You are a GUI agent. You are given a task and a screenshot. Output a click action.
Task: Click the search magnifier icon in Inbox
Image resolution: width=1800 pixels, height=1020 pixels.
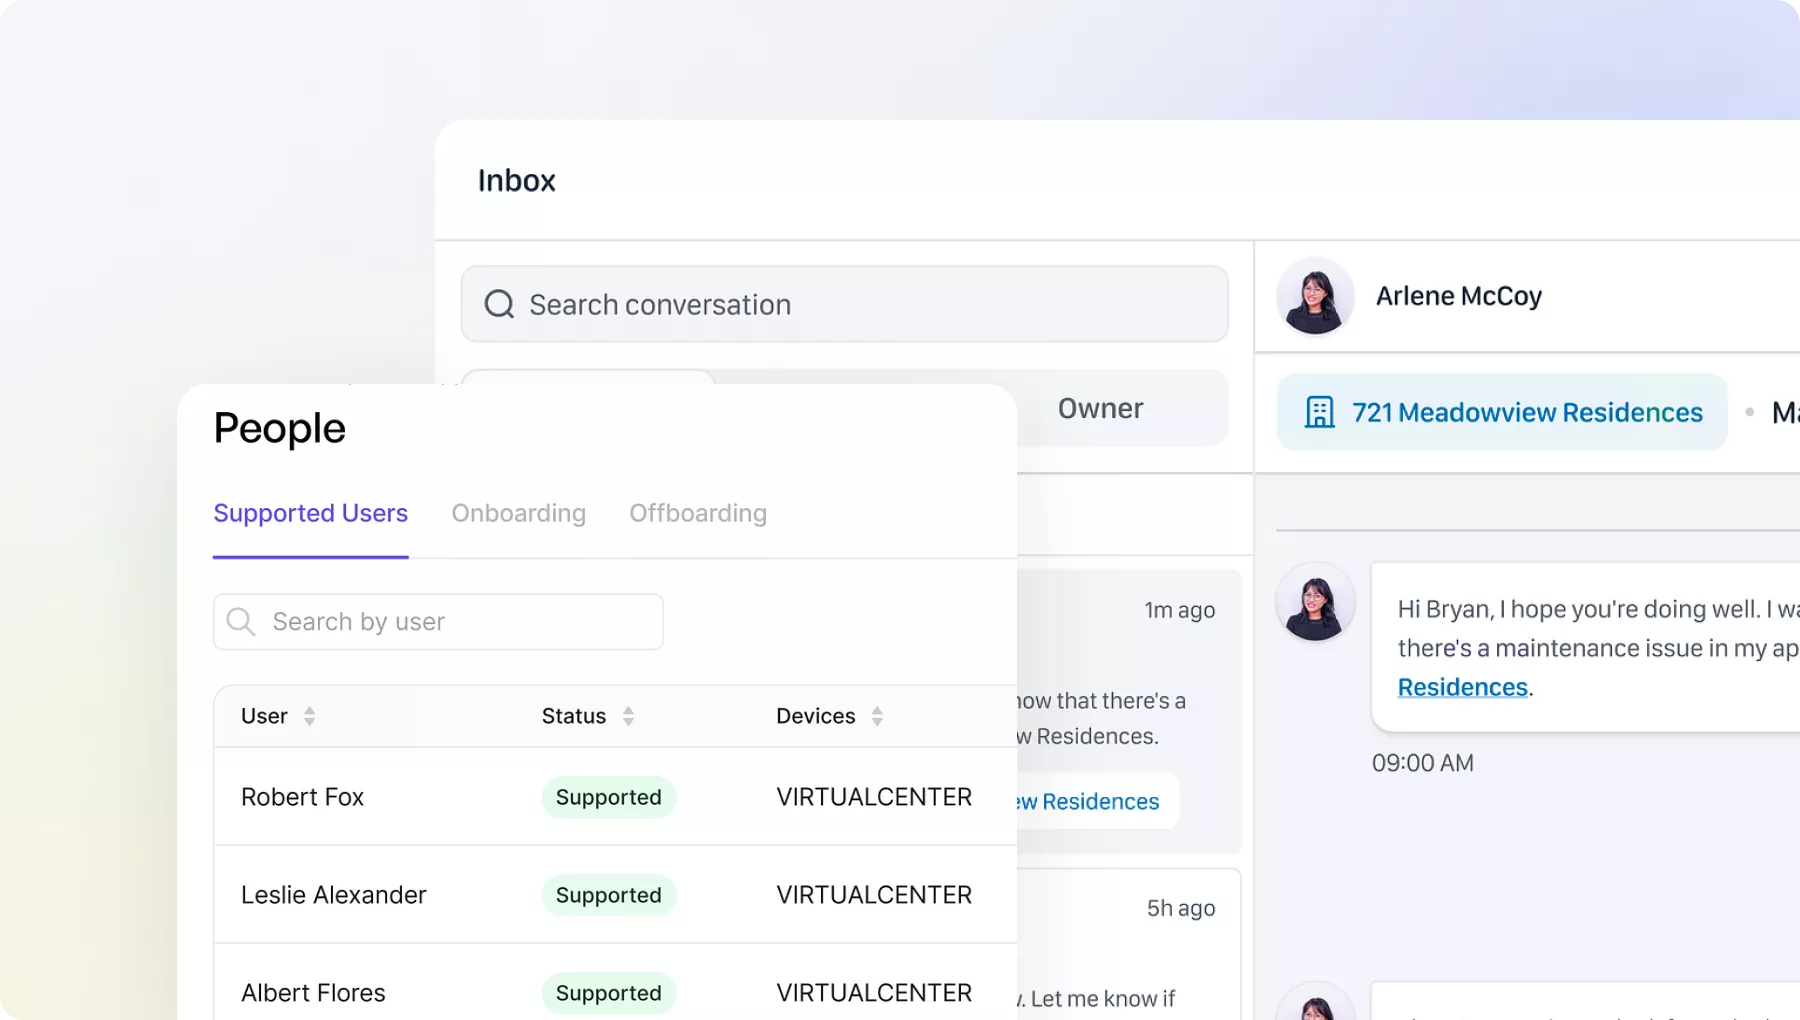[499, 304]
